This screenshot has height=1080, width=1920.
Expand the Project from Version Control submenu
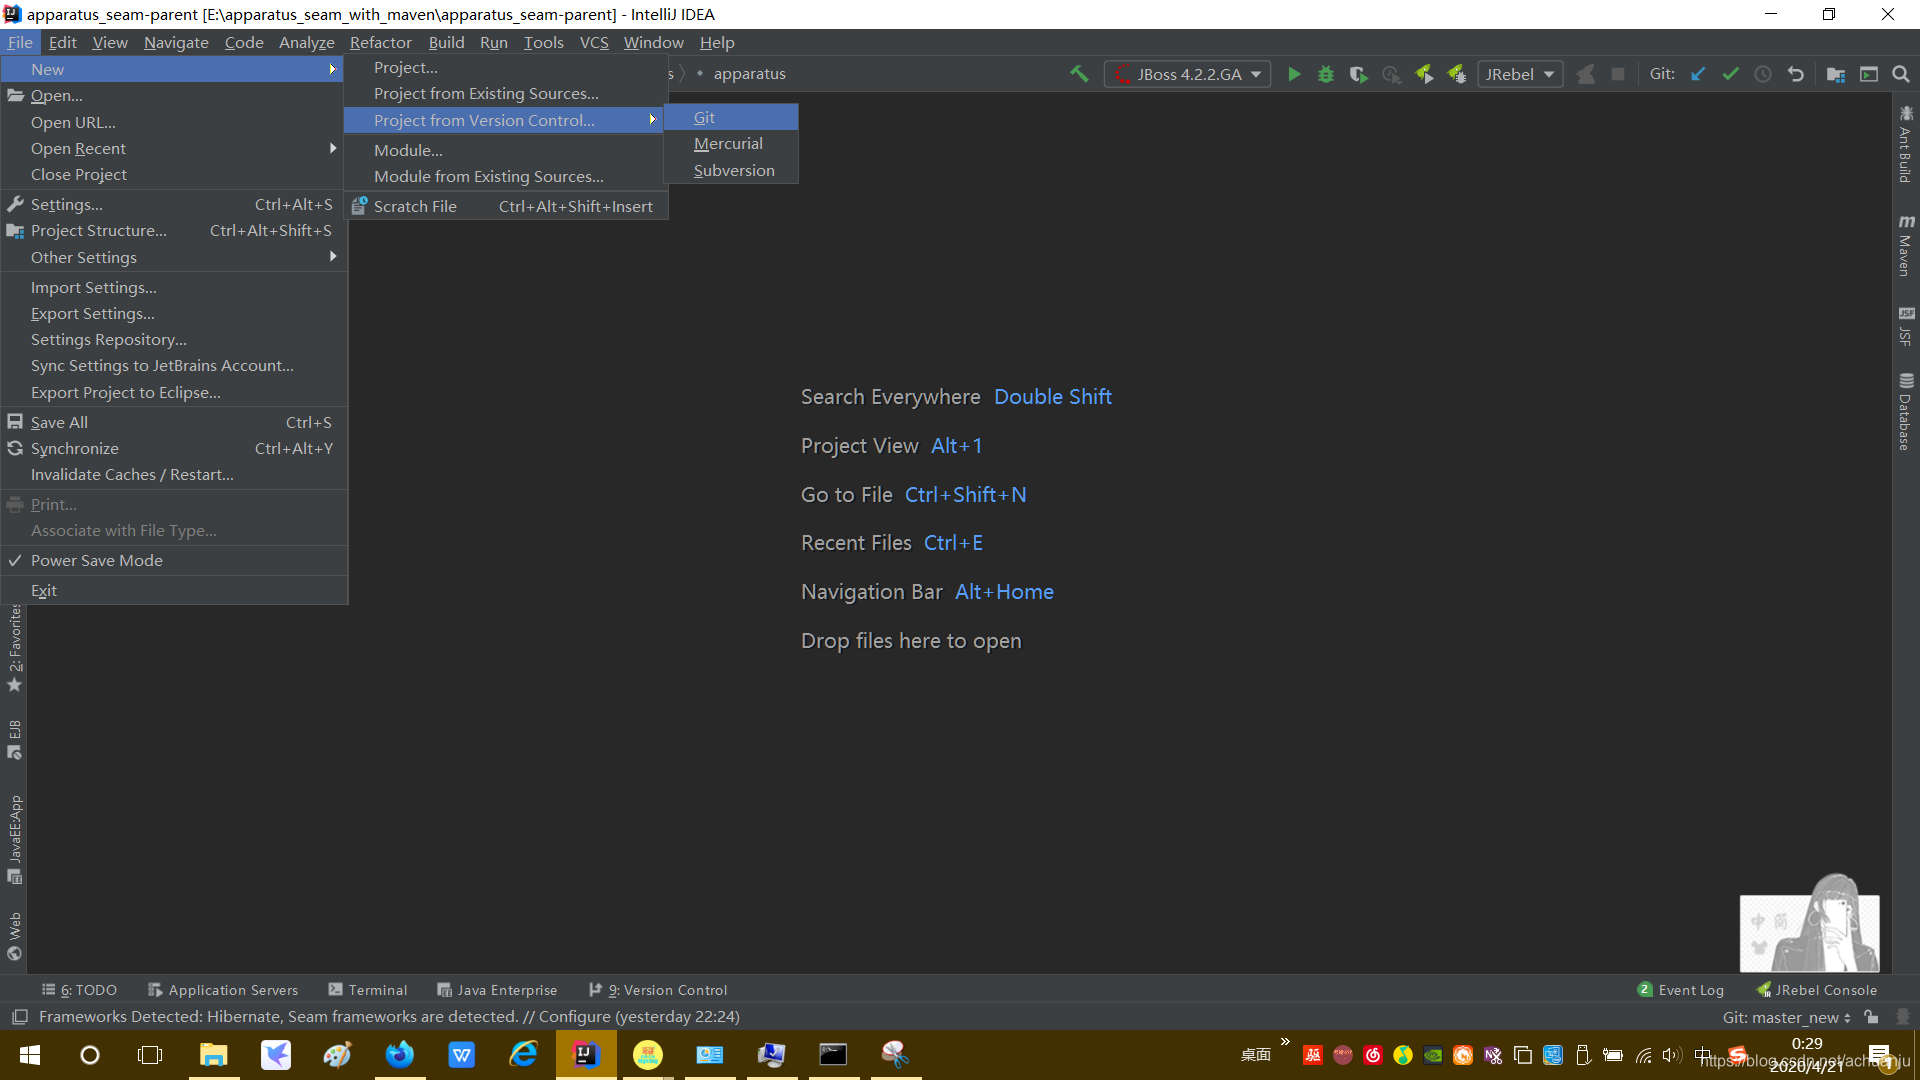click(503, 120)
